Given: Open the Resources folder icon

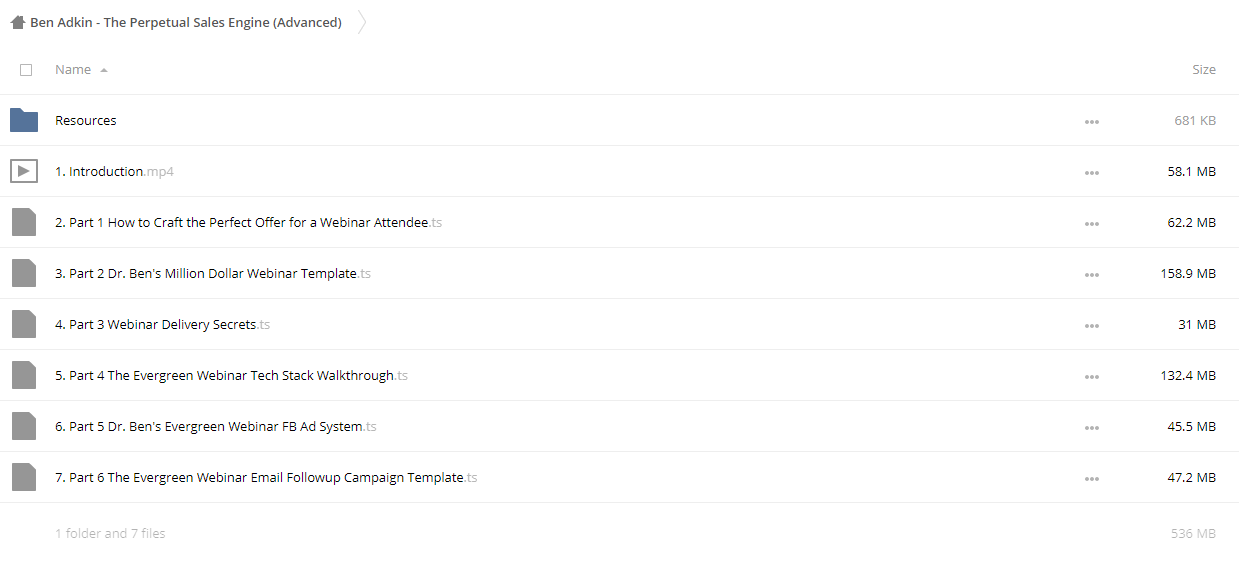Looking at the screenshot, I should coord(24,121).
